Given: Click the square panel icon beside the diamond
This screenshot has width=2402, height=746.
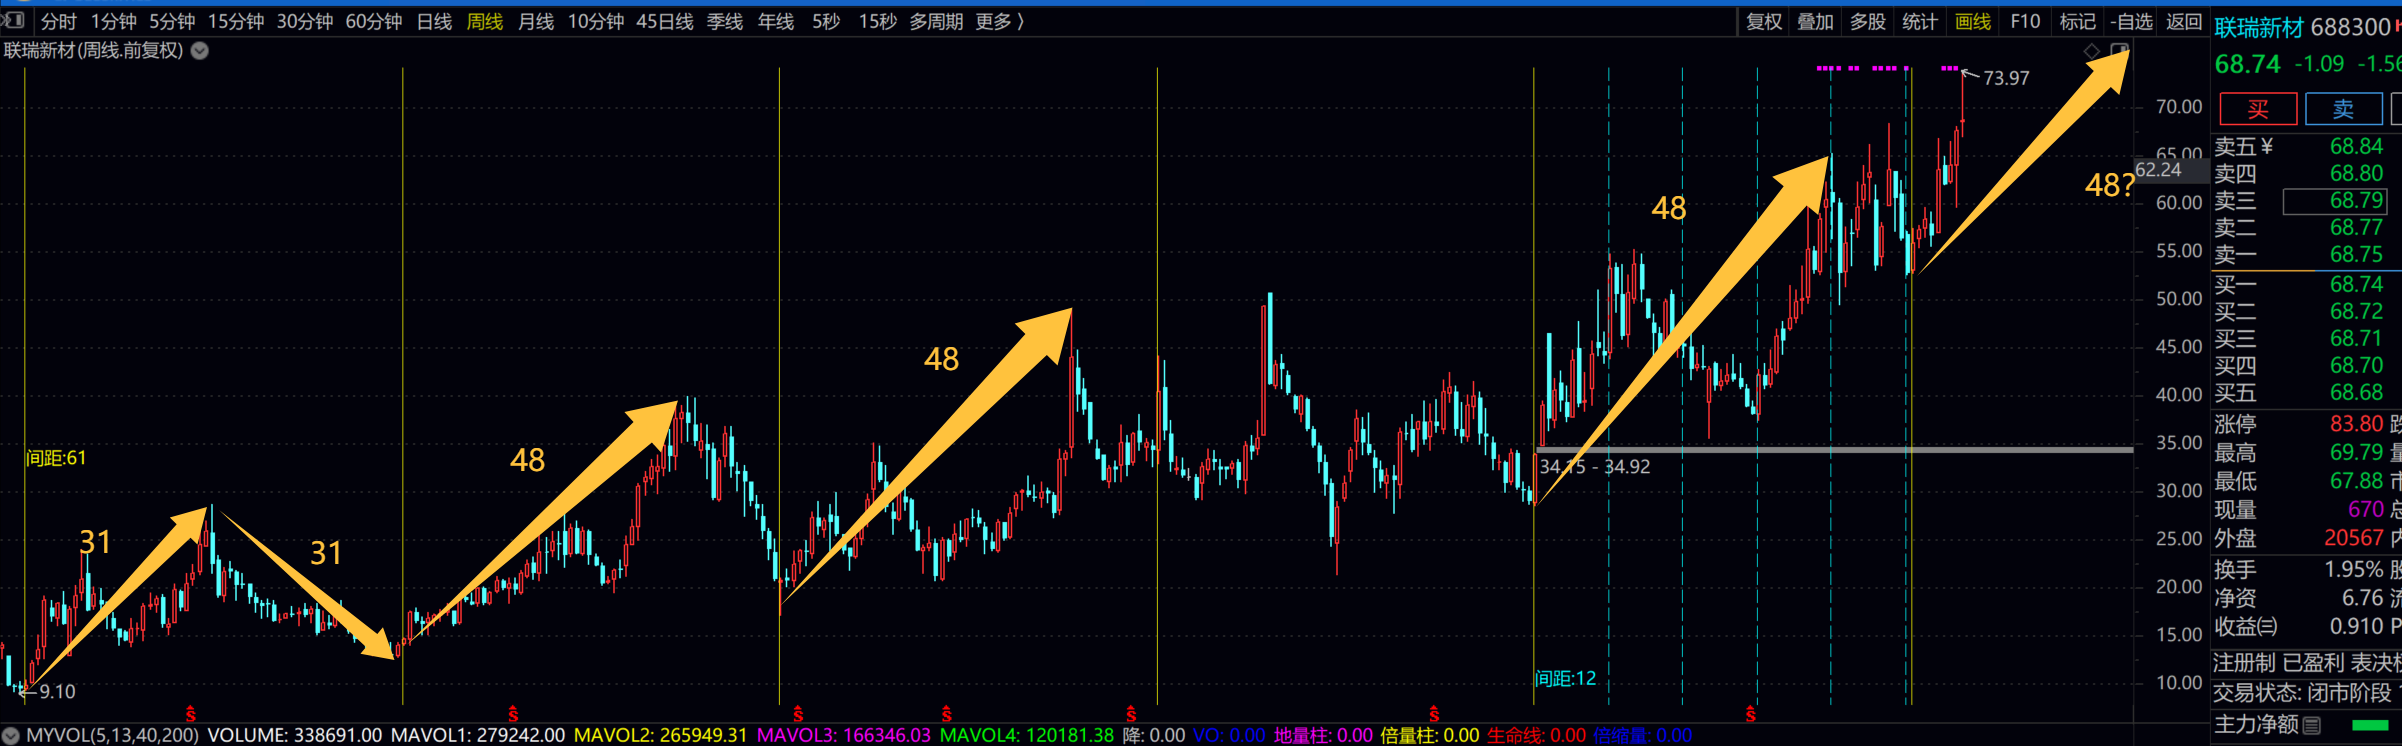Looking at the screenshot, I should (x=2118, y=51).
